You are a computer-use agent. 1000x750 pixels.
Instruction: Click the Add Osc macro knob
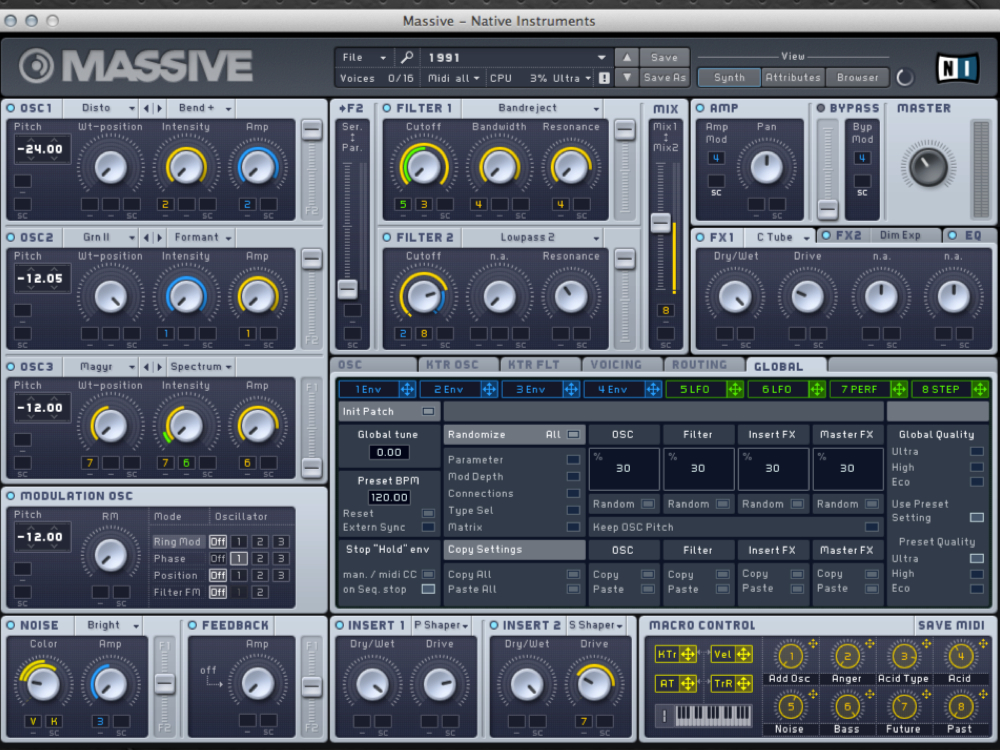[791, 656]
